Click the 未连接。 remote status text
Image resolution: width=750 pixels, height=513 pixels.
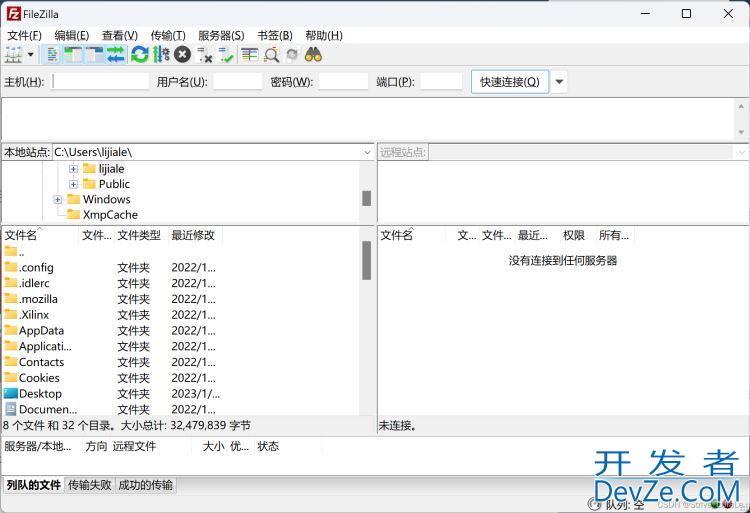pos(397,426)
